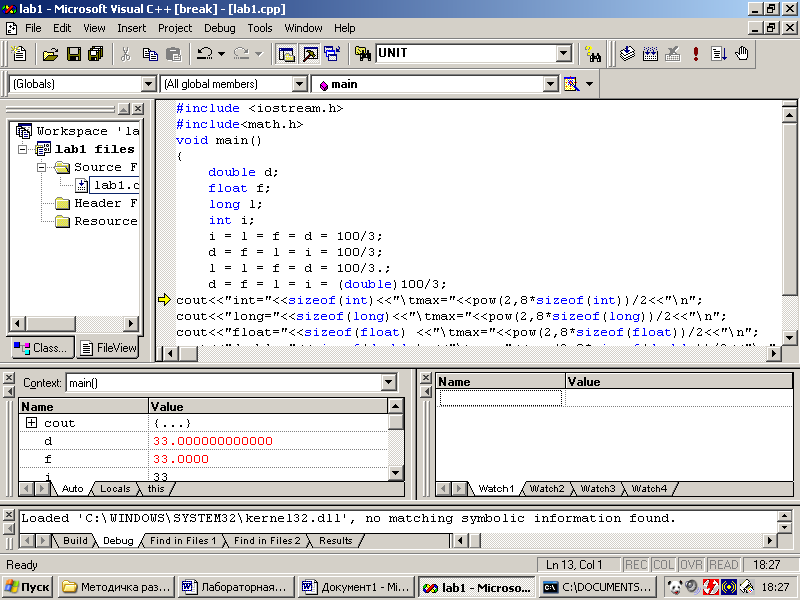800x600 pixels.
Task: Click the Paste clipboard icon
Action: [173, 53]
